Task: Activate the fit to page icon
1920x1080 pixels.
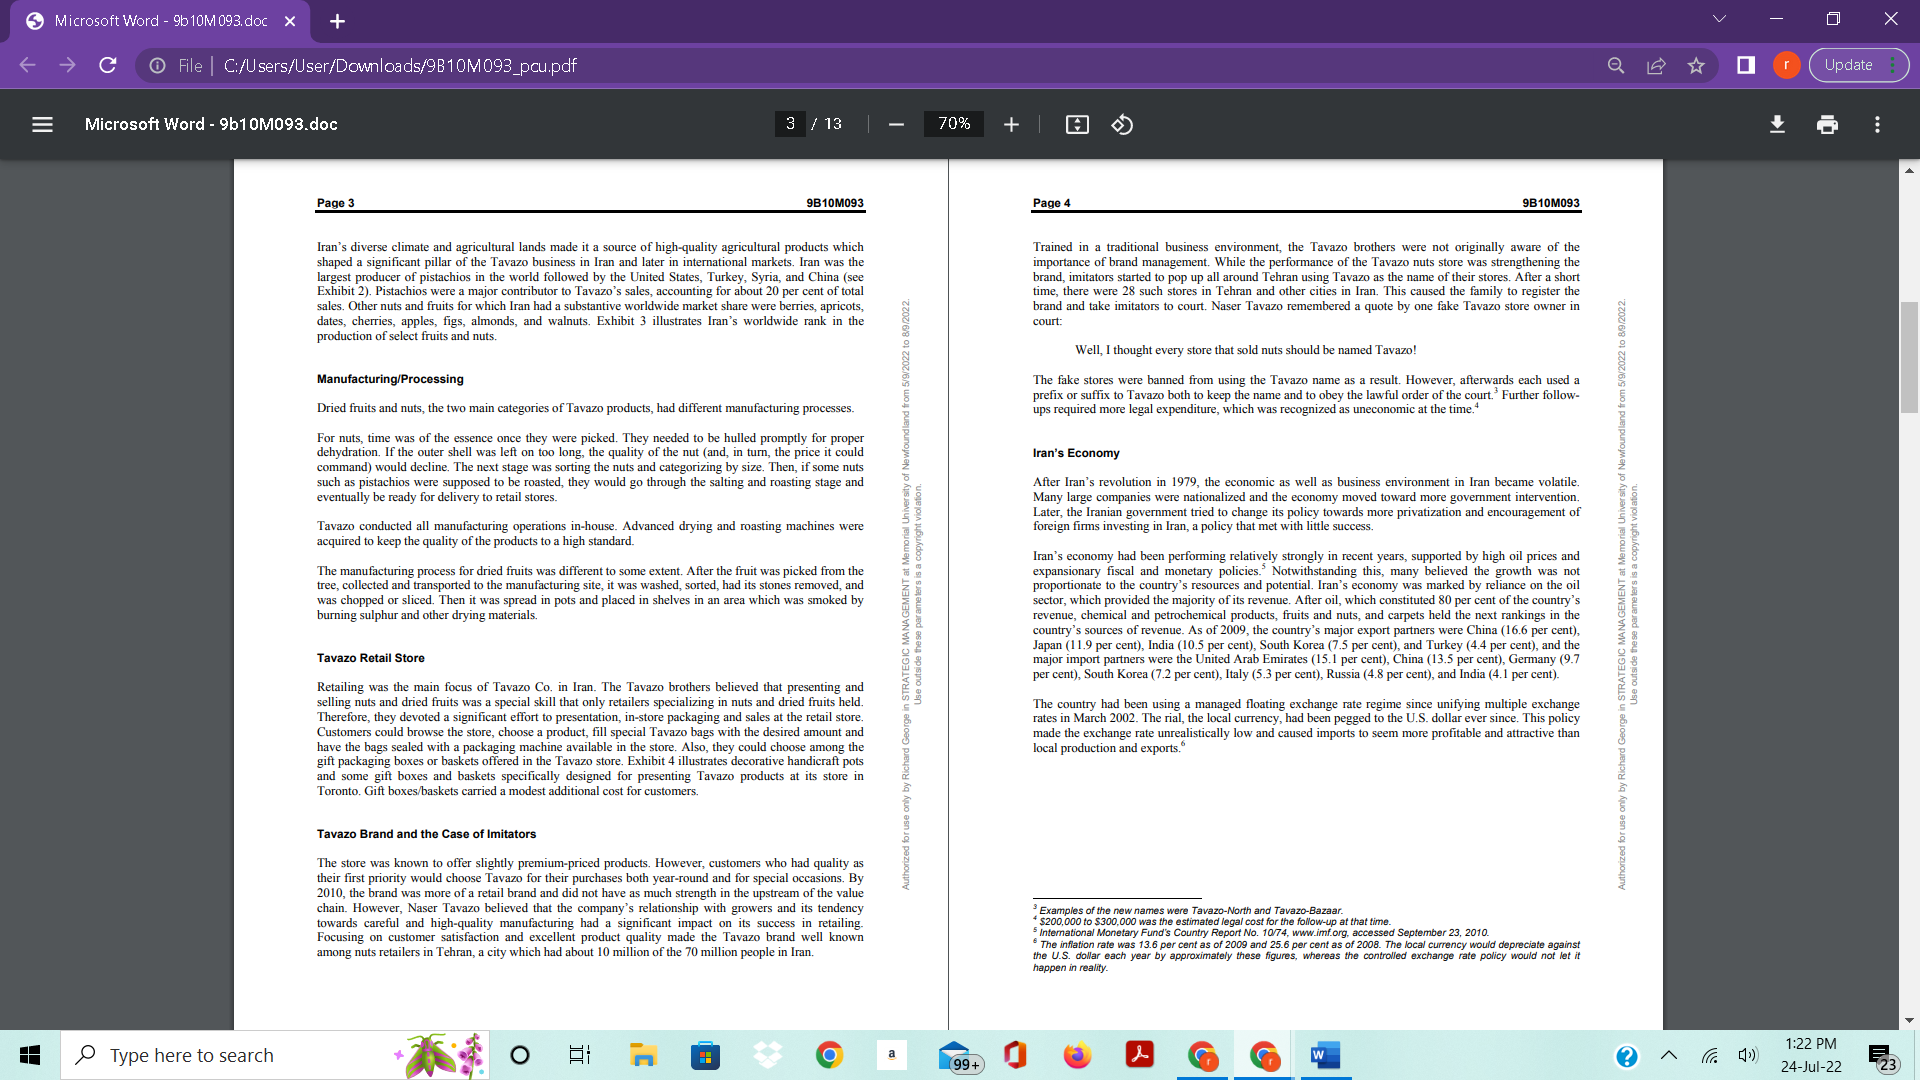Action: 1077,124
